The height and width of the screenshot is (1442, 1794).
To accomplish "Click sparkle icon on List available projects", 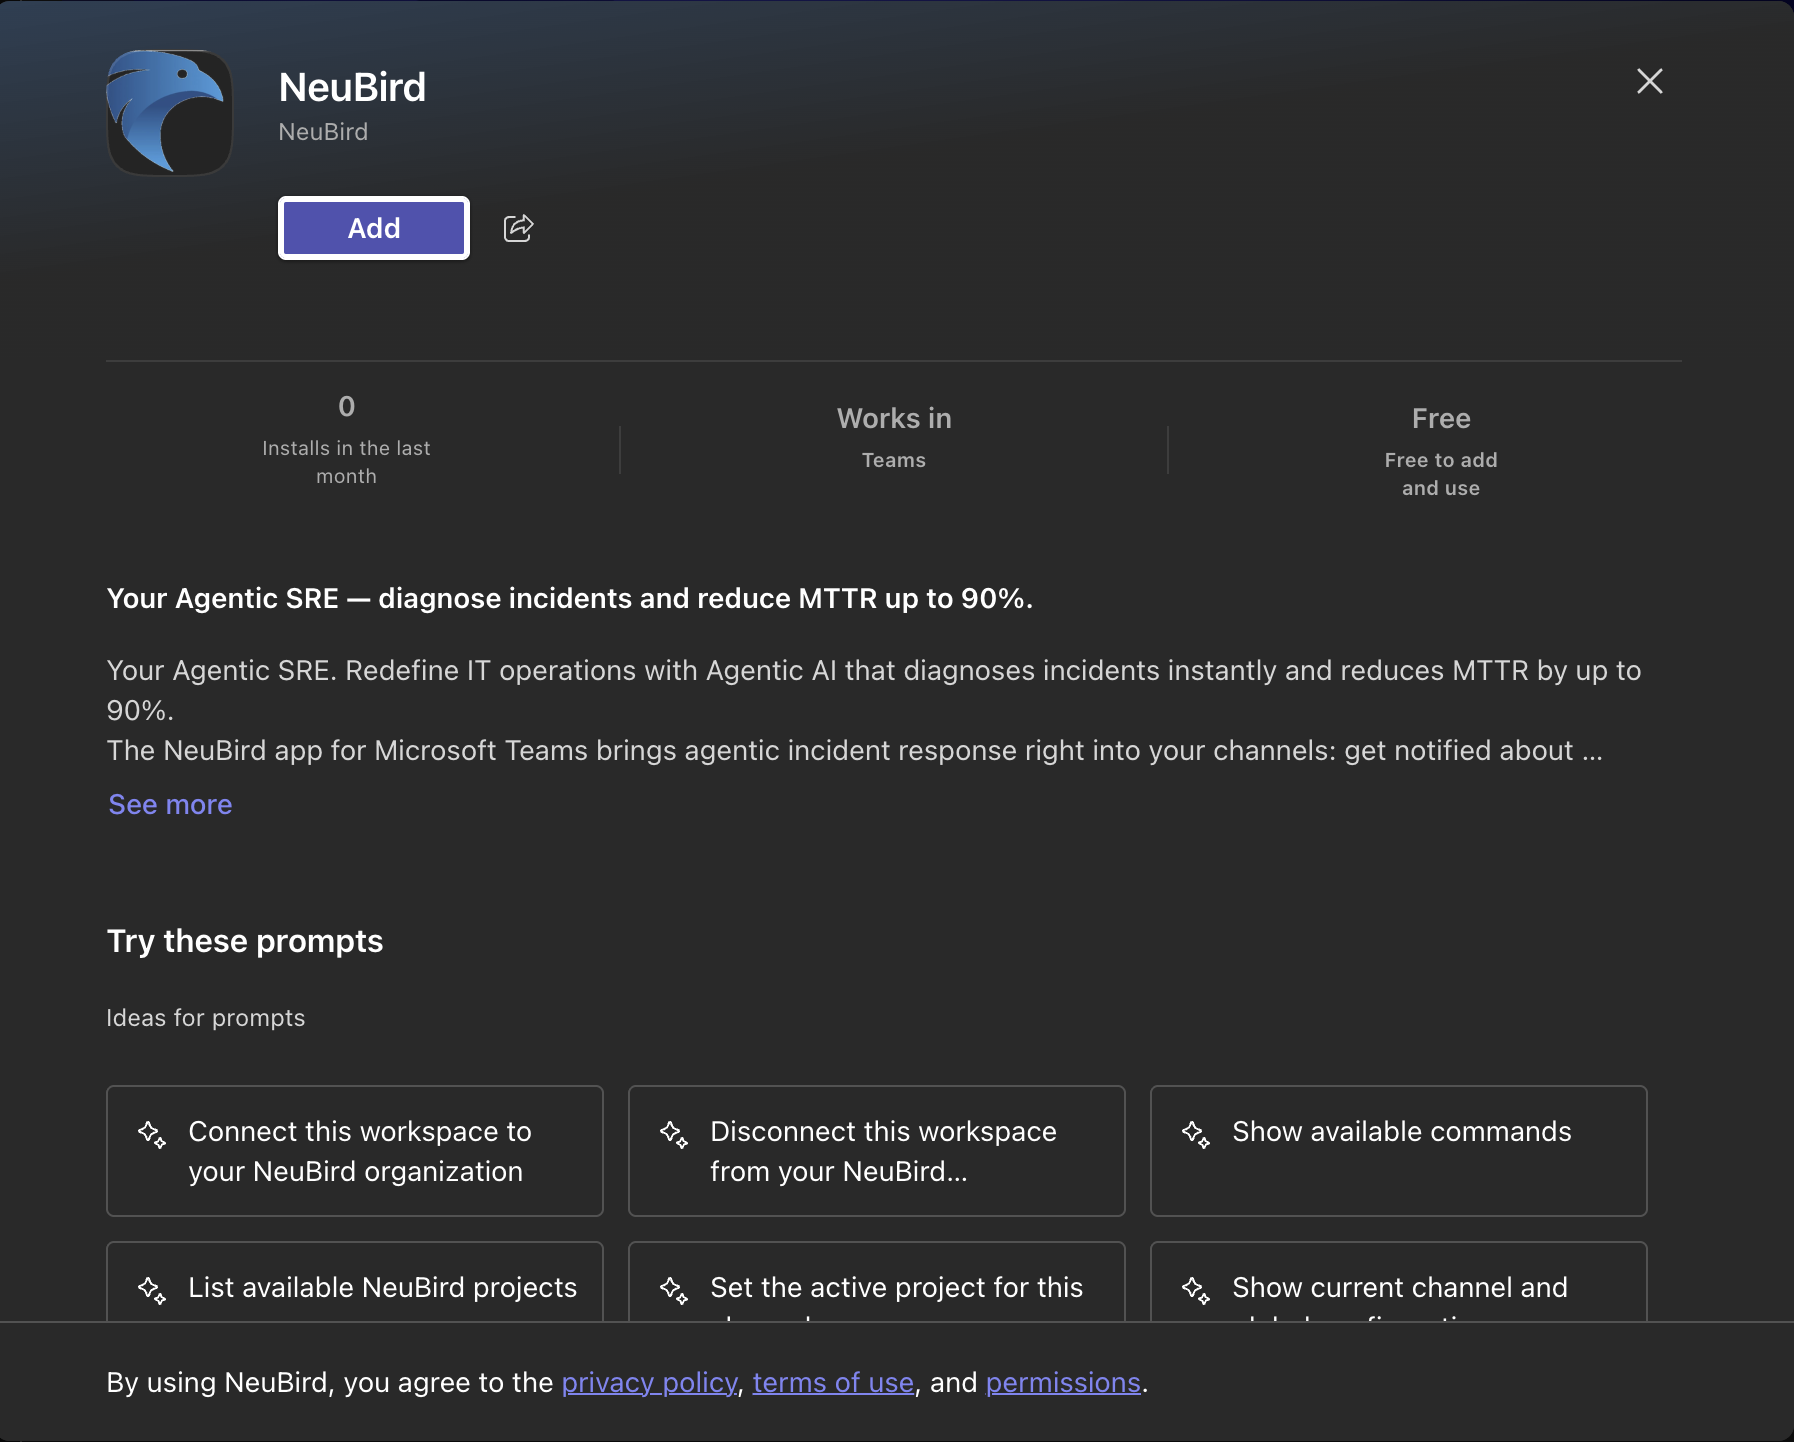I will click(152, 1290).
